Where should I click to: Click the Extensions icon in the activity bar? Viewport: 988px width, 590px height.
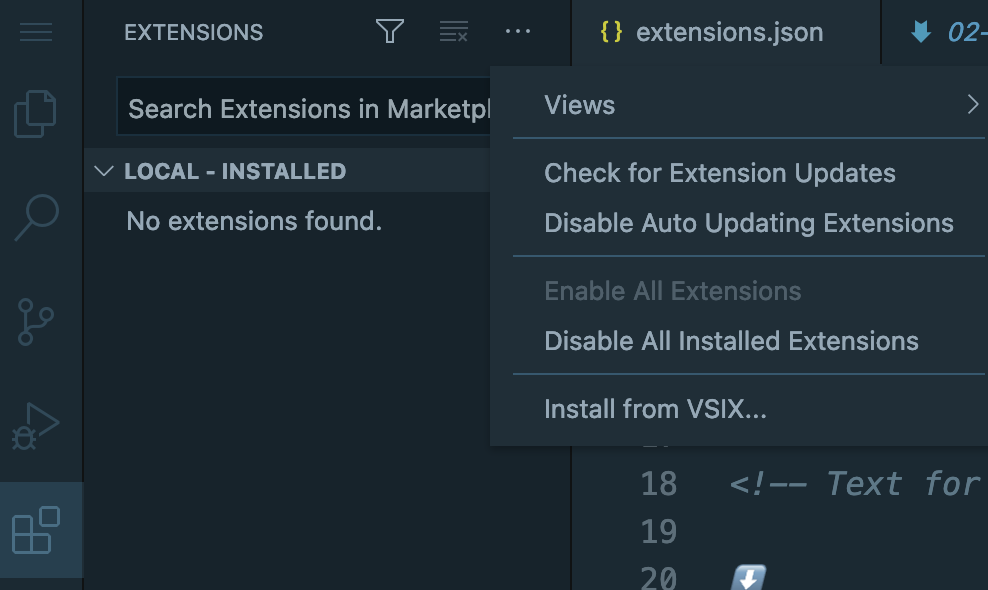tap(36, 530)
